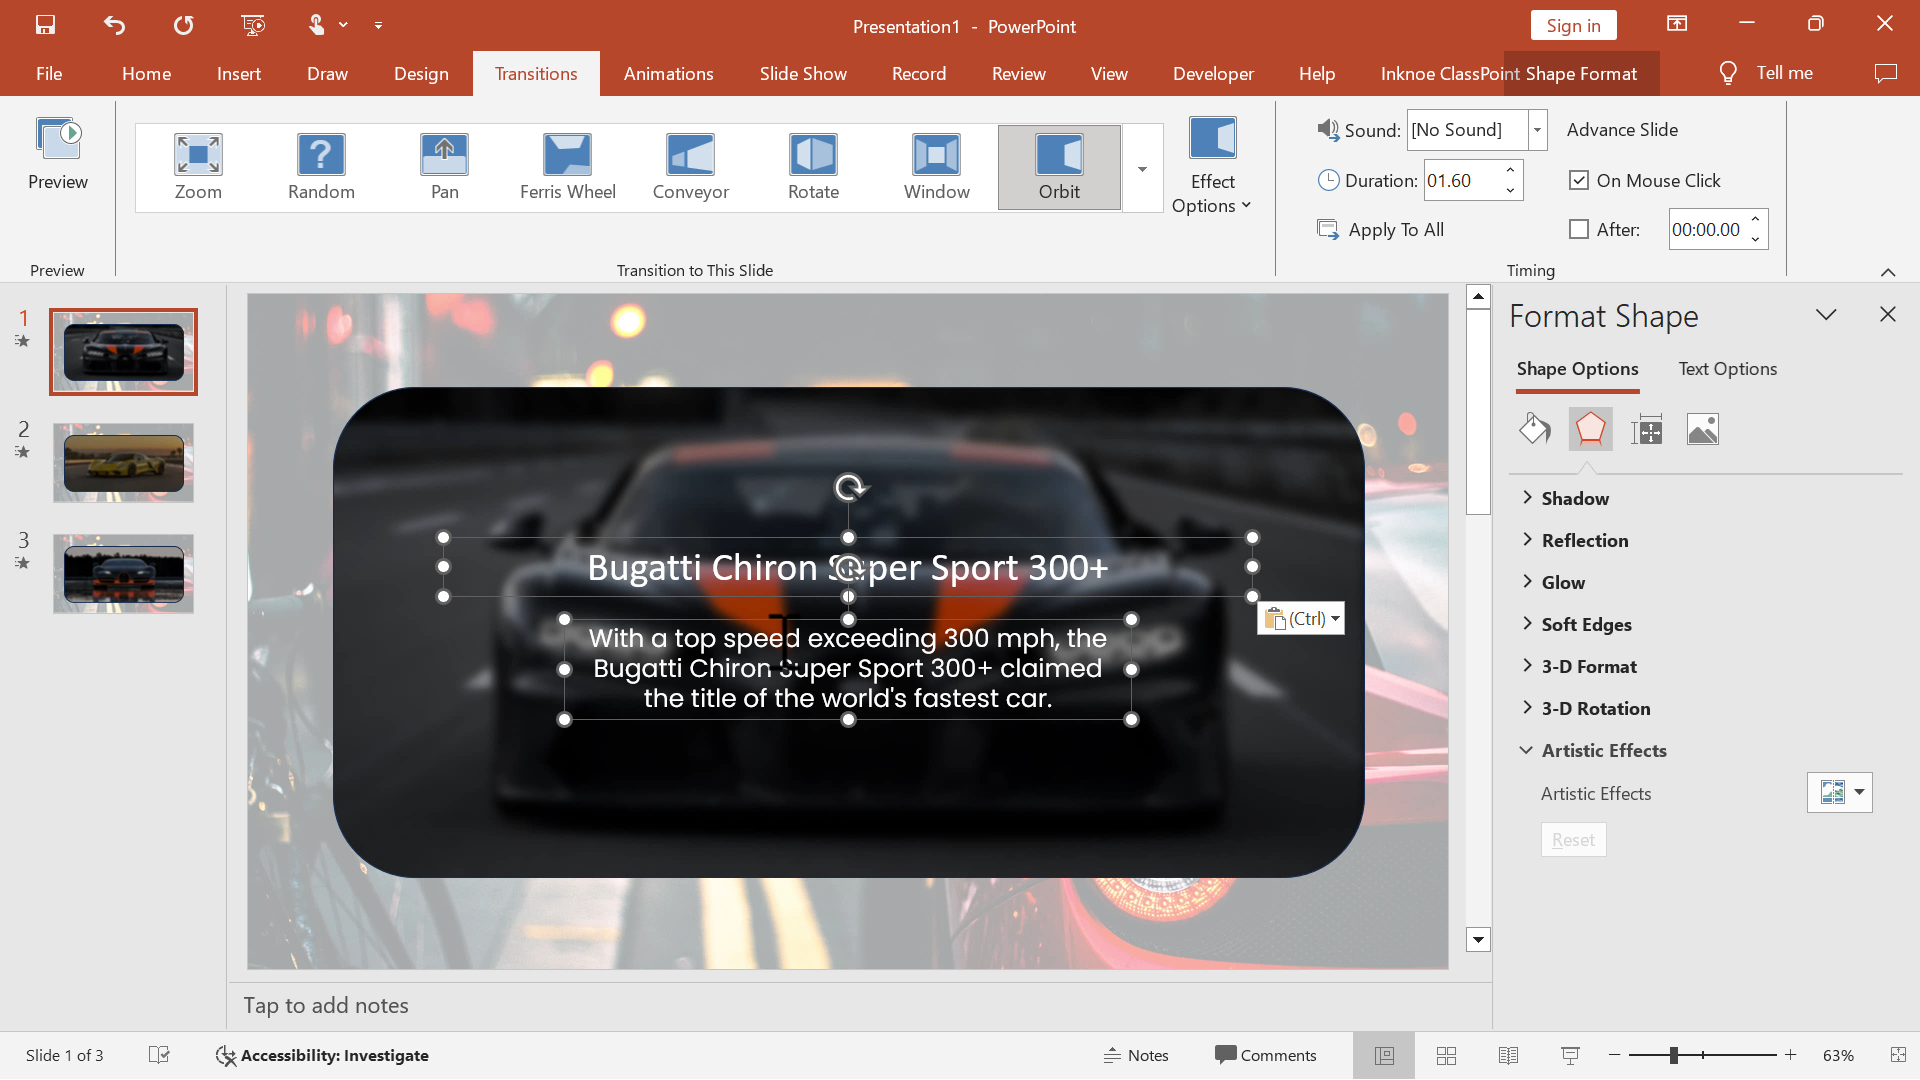This screenshot has width=1920, height=1080.
Task: Select slide 2 thumbnail in panel
Action: (x=123, y=462)
